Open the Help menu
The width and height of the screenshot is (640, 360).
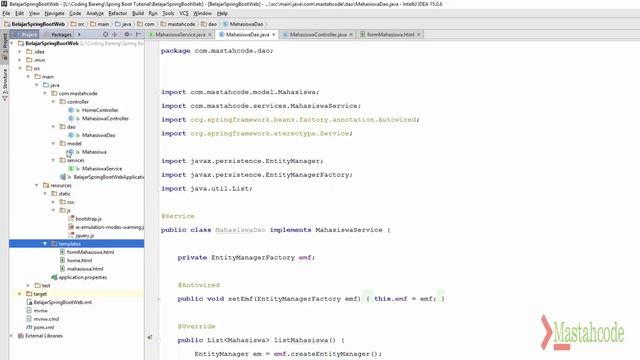coord(222,13)
